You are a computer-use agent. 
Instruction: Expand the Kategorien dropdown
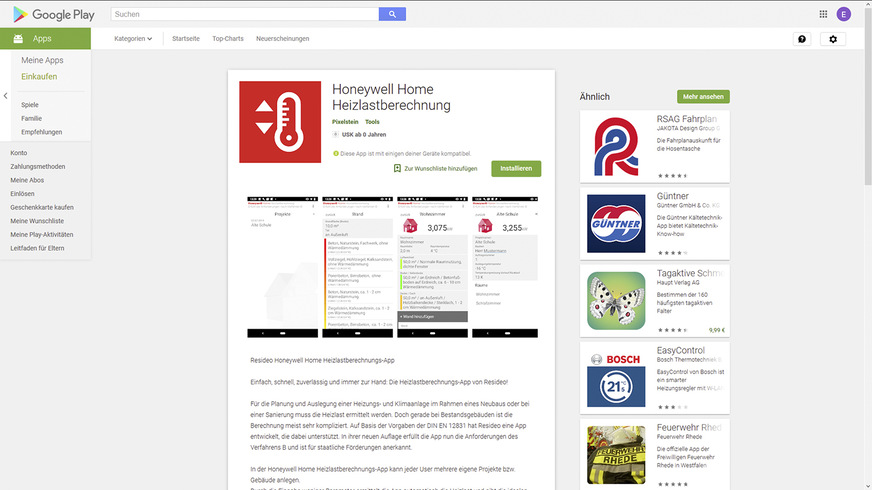(x=133, y=39)
